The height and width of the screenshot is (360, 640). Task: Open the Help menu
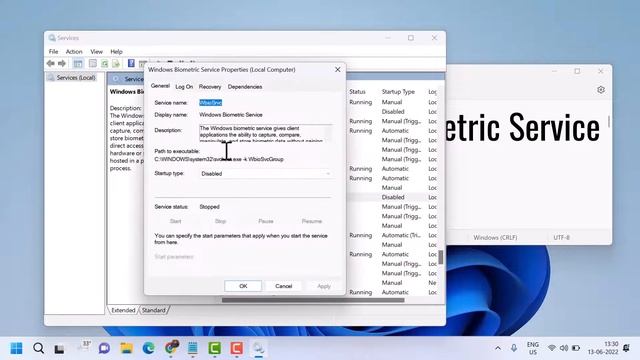[x=116, y=52]
